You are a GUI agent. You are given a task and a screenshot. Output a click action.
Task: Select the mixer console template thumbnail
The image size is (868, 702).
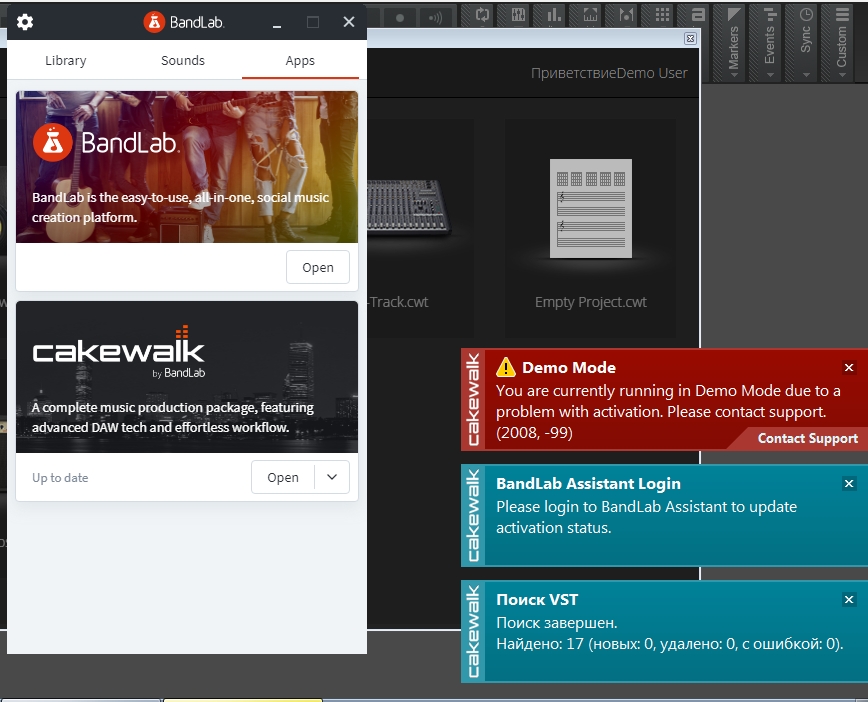pyautogui.click(x=409, y=206)
